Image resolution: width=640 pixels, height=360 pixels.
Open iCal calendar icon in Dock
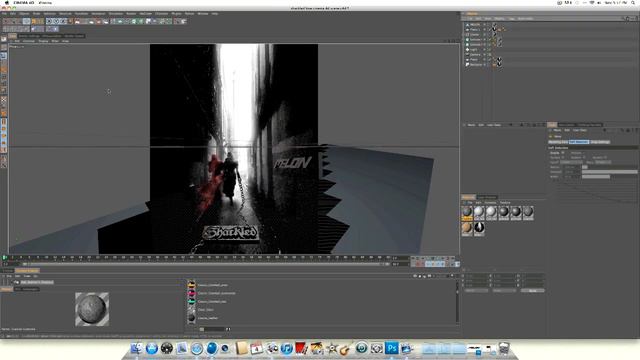click(257, 348)
